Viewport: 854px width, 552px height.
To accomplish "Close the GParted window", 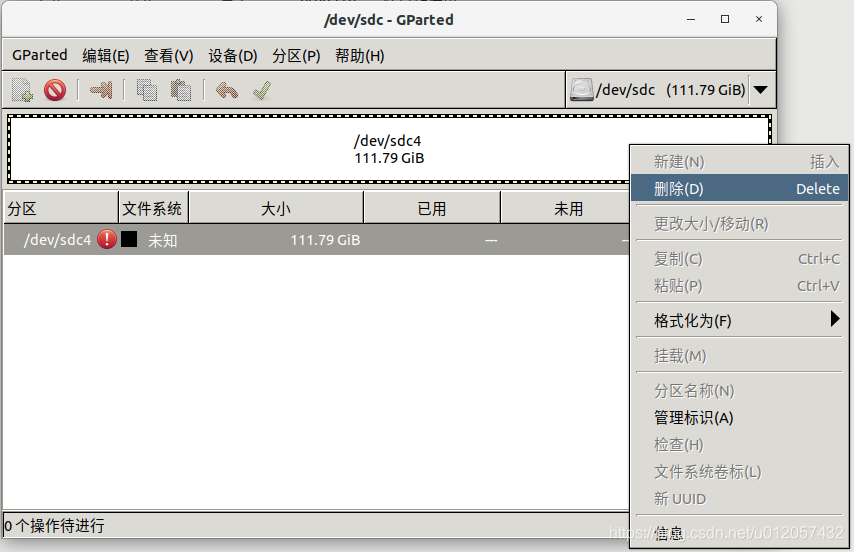I will 759,19.
